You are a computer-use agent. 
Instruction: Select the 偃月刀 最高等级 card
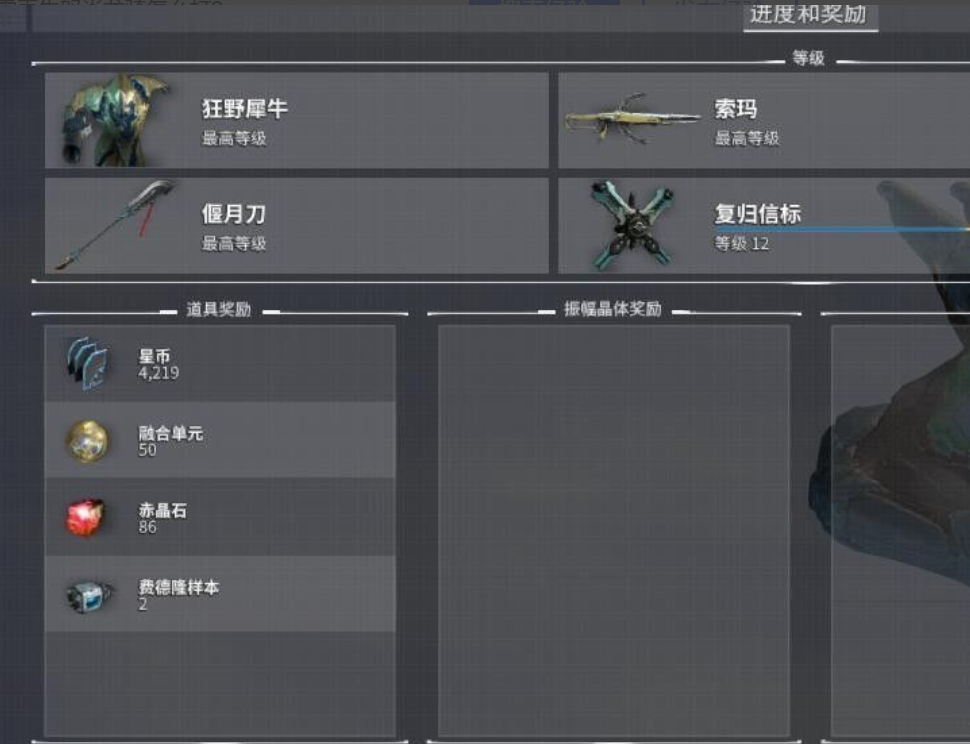click(x=297, y=226)
